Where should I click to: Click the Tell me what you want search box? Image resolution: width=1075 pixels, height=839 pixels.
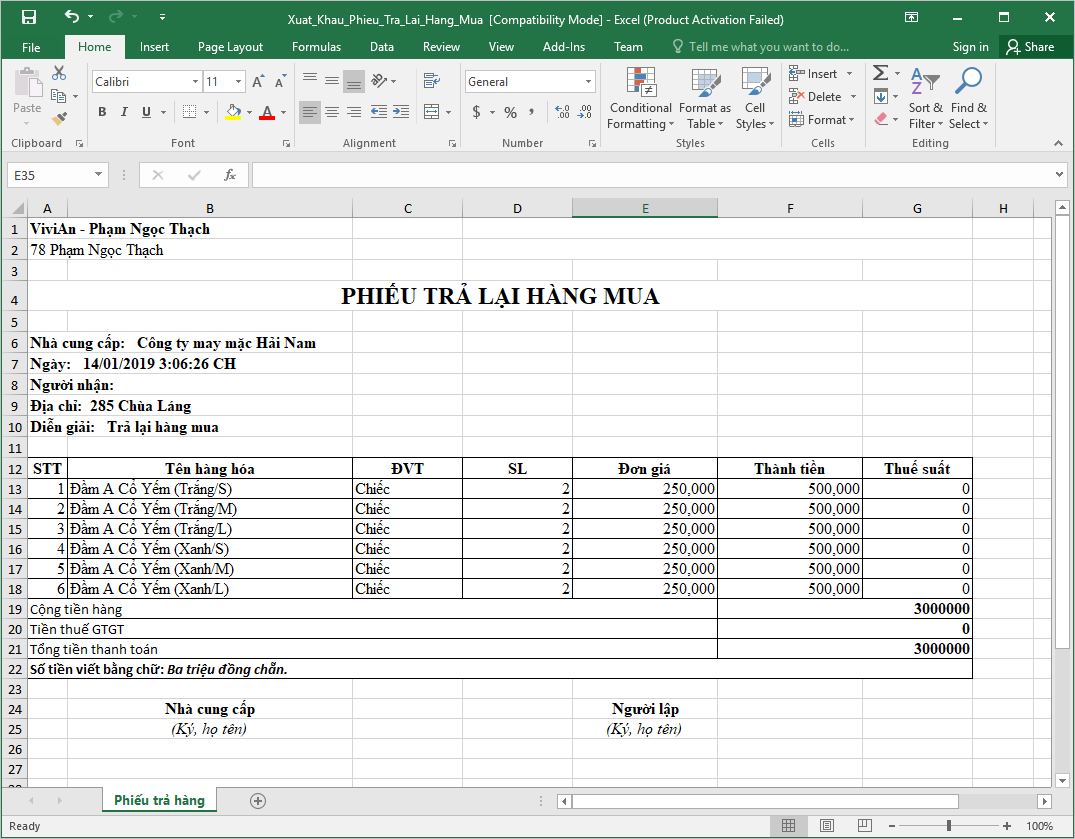tap(768, 47)
